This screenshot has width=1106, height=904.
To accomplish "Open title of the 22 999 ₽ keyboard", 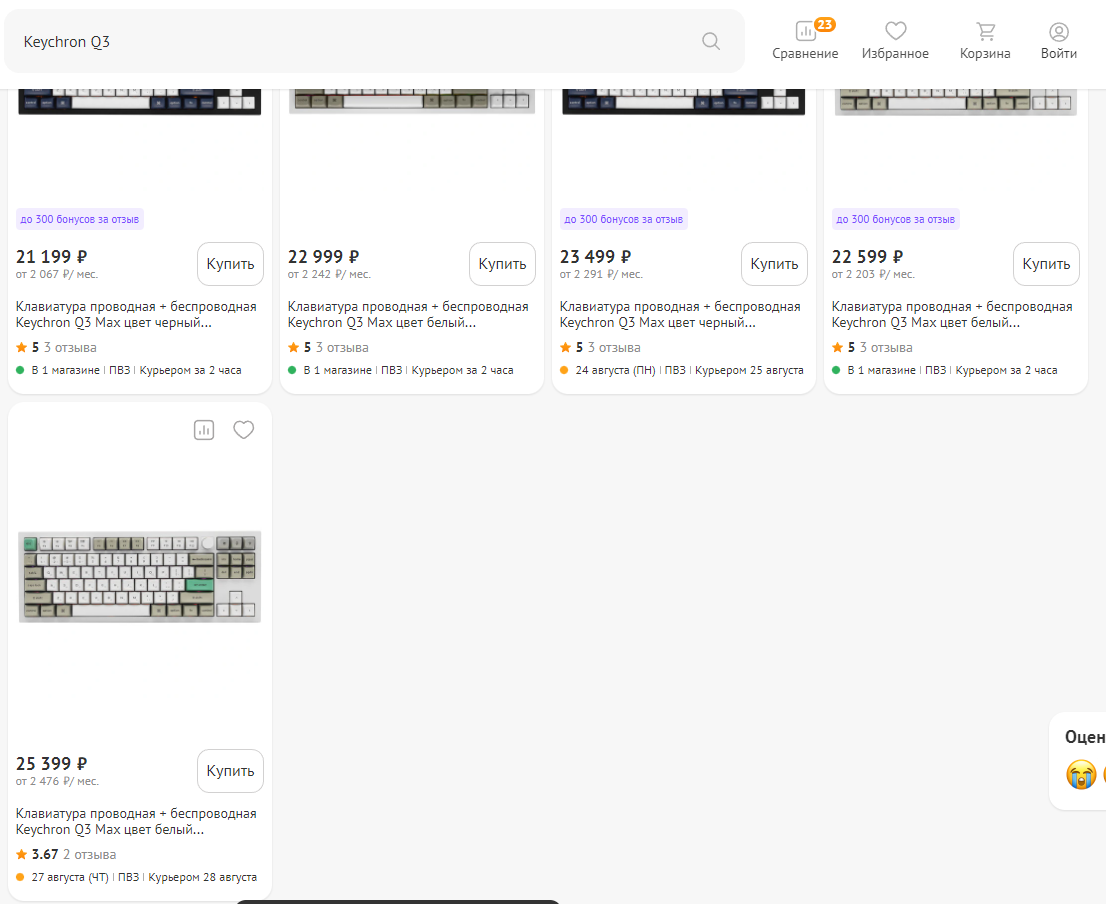I will point(408,314).
